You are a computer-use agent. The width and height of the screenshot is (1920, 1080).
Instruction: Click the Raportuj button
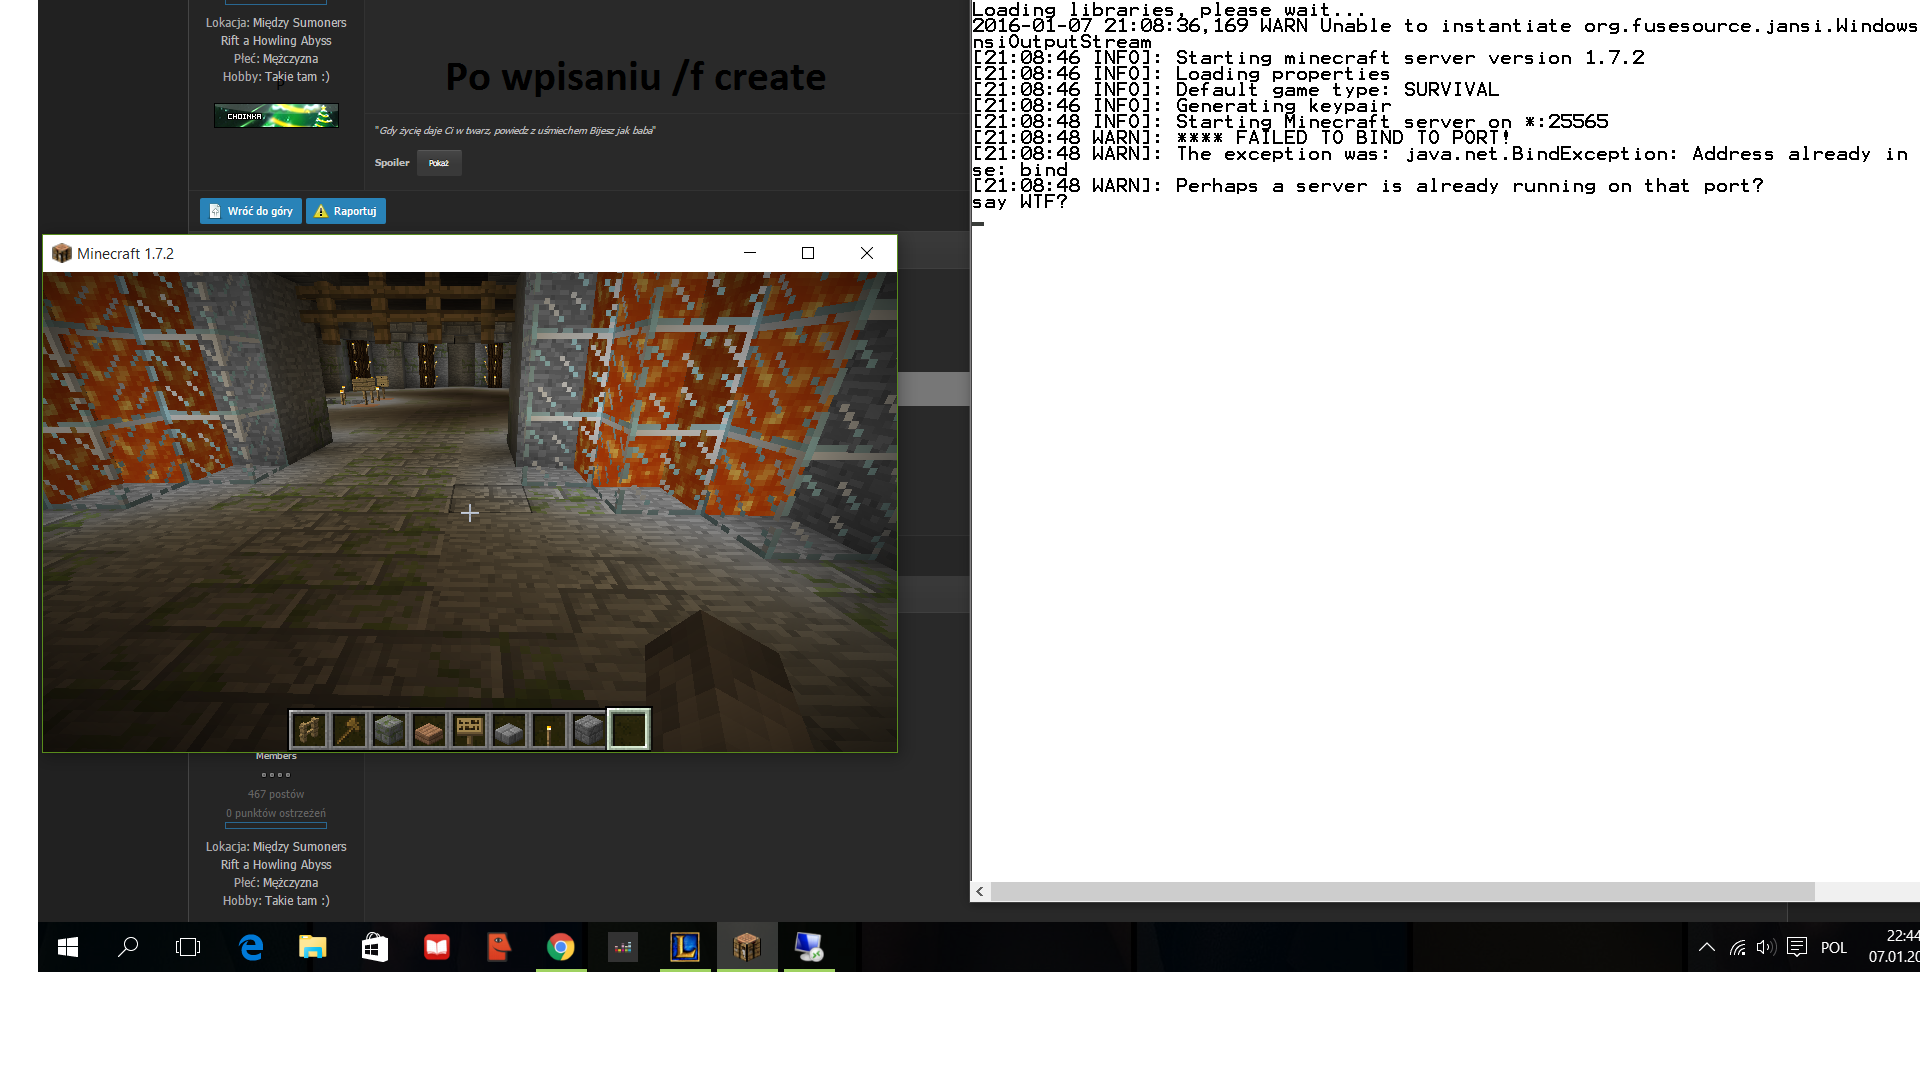coord(346,211)
